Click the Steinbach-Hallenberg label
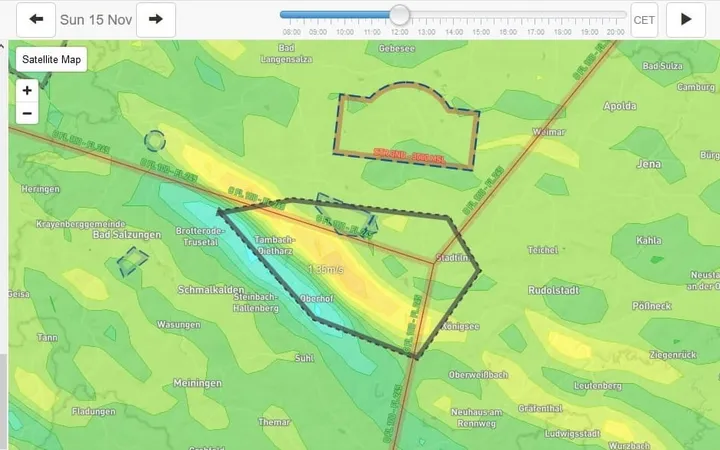Image resolution: width=720 pixels, height=450 pixels. pos(256,303)
